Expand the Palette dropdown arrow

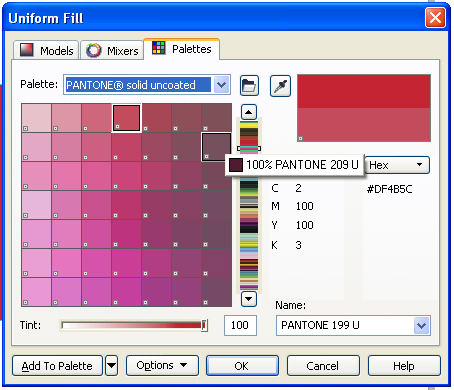[x=222, y=85]
